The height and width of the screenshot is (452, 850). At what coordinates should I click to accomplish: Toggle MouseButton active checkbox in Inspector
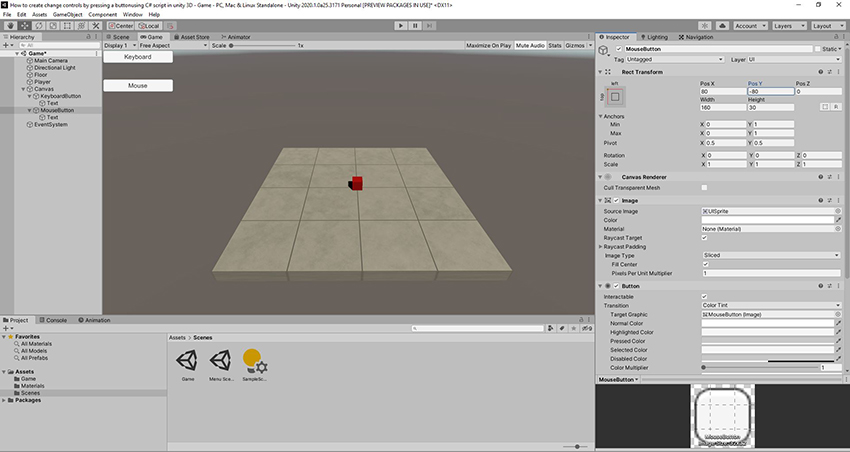pyautogui.click(x=620, y=49)
